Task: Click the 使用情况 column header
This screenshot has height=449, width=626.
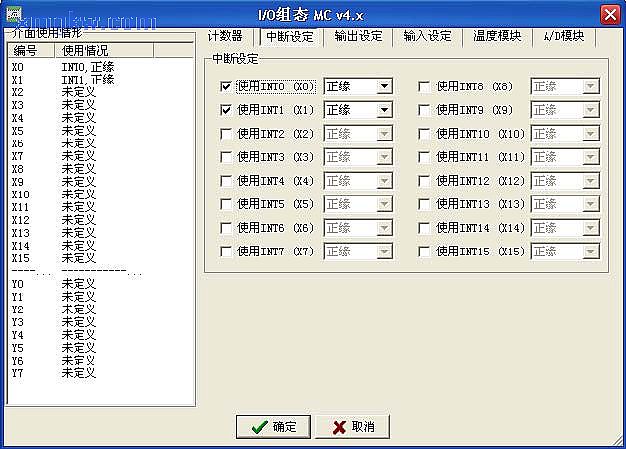Action: 102,50
